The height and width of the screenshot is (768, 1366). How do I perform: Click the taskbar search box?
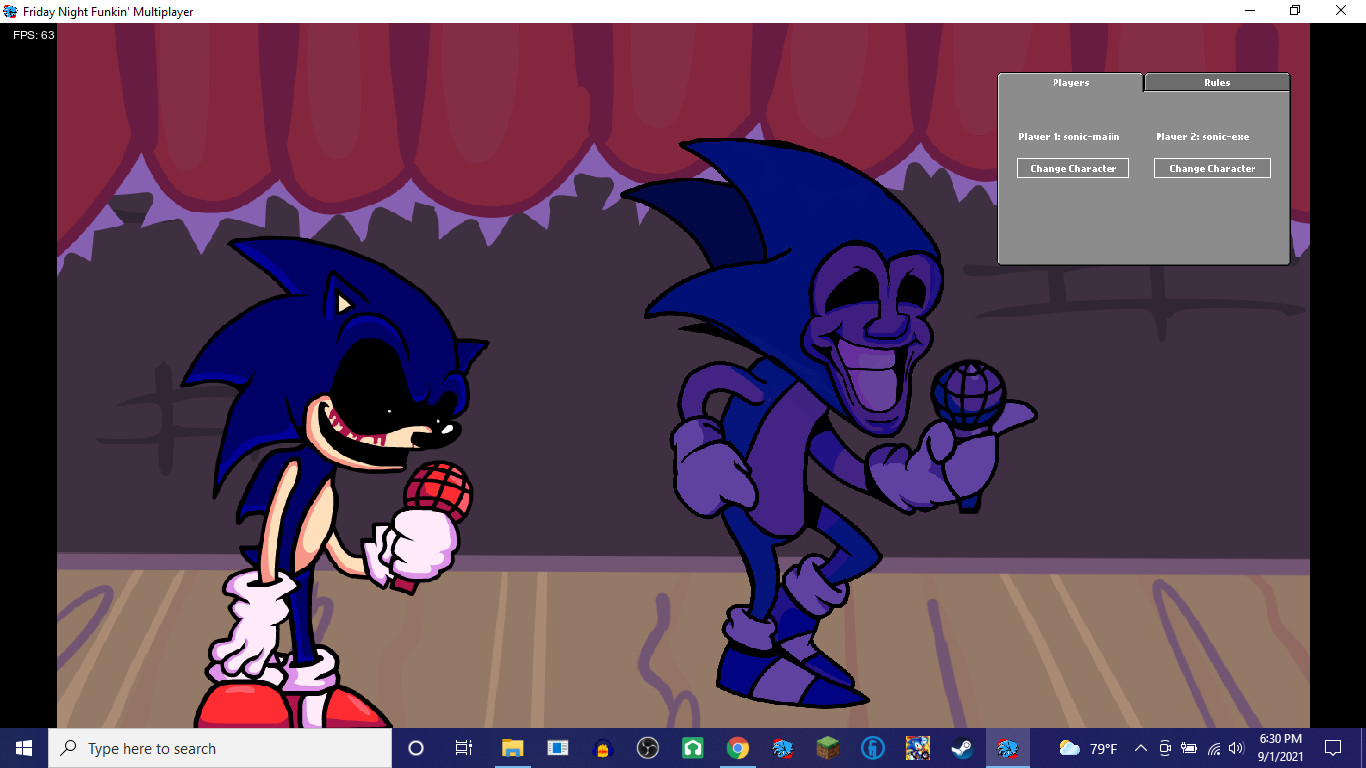220,748
